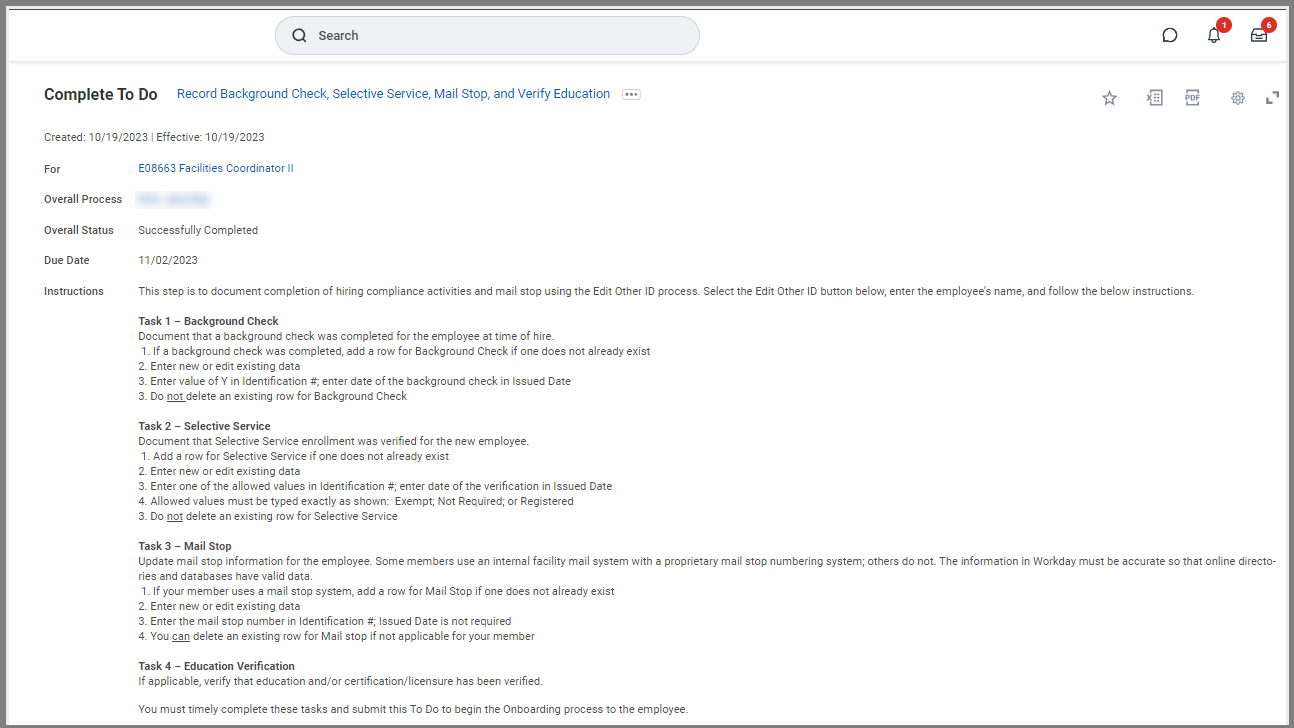Click the Task 4 – Education Verification heading
1294x728 pixels.
click(216, 666)
